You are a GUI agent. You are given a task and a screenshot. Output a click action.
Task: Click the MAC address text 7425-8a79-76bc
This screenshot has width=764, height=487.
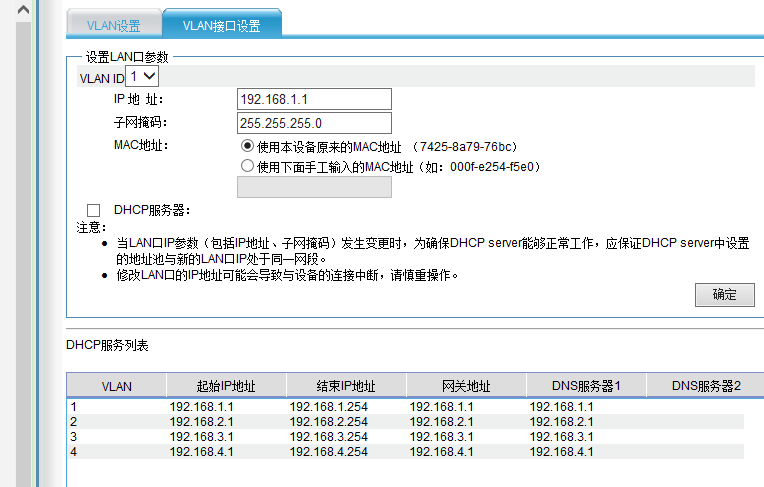tap(466, 147)
